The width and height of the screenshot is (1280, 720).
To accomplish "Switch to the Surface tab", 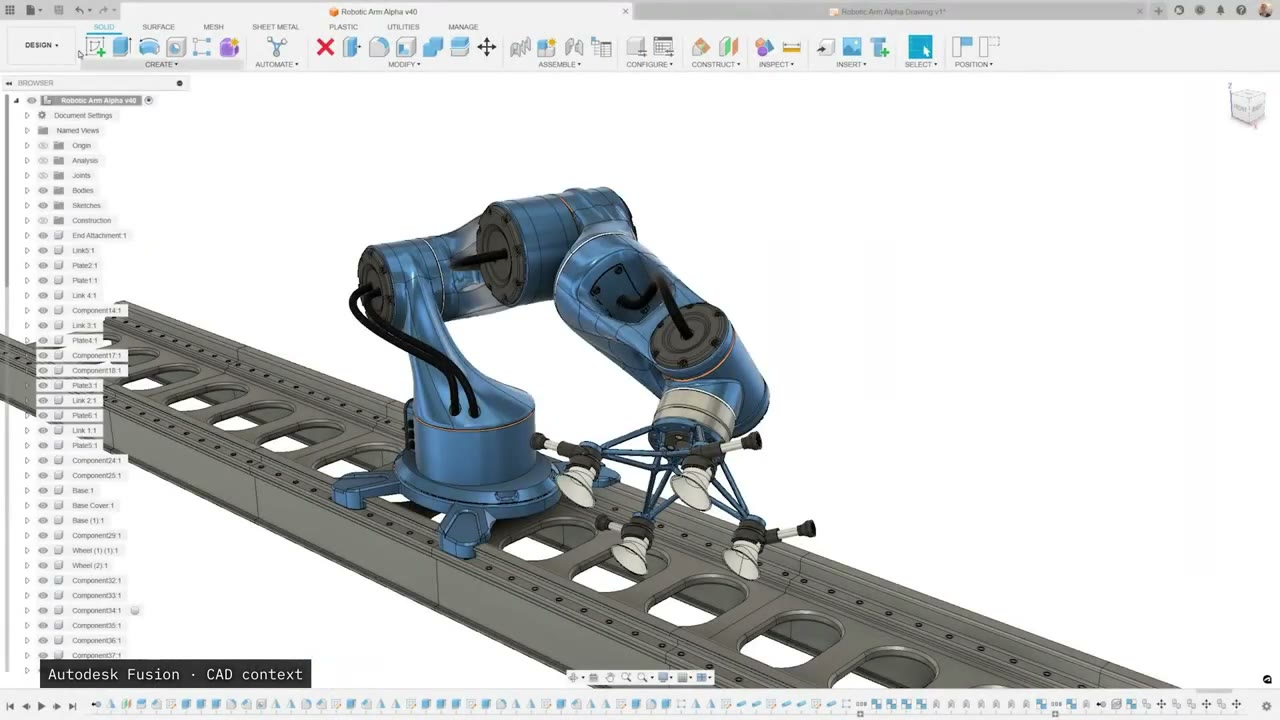I will (158, 27).
